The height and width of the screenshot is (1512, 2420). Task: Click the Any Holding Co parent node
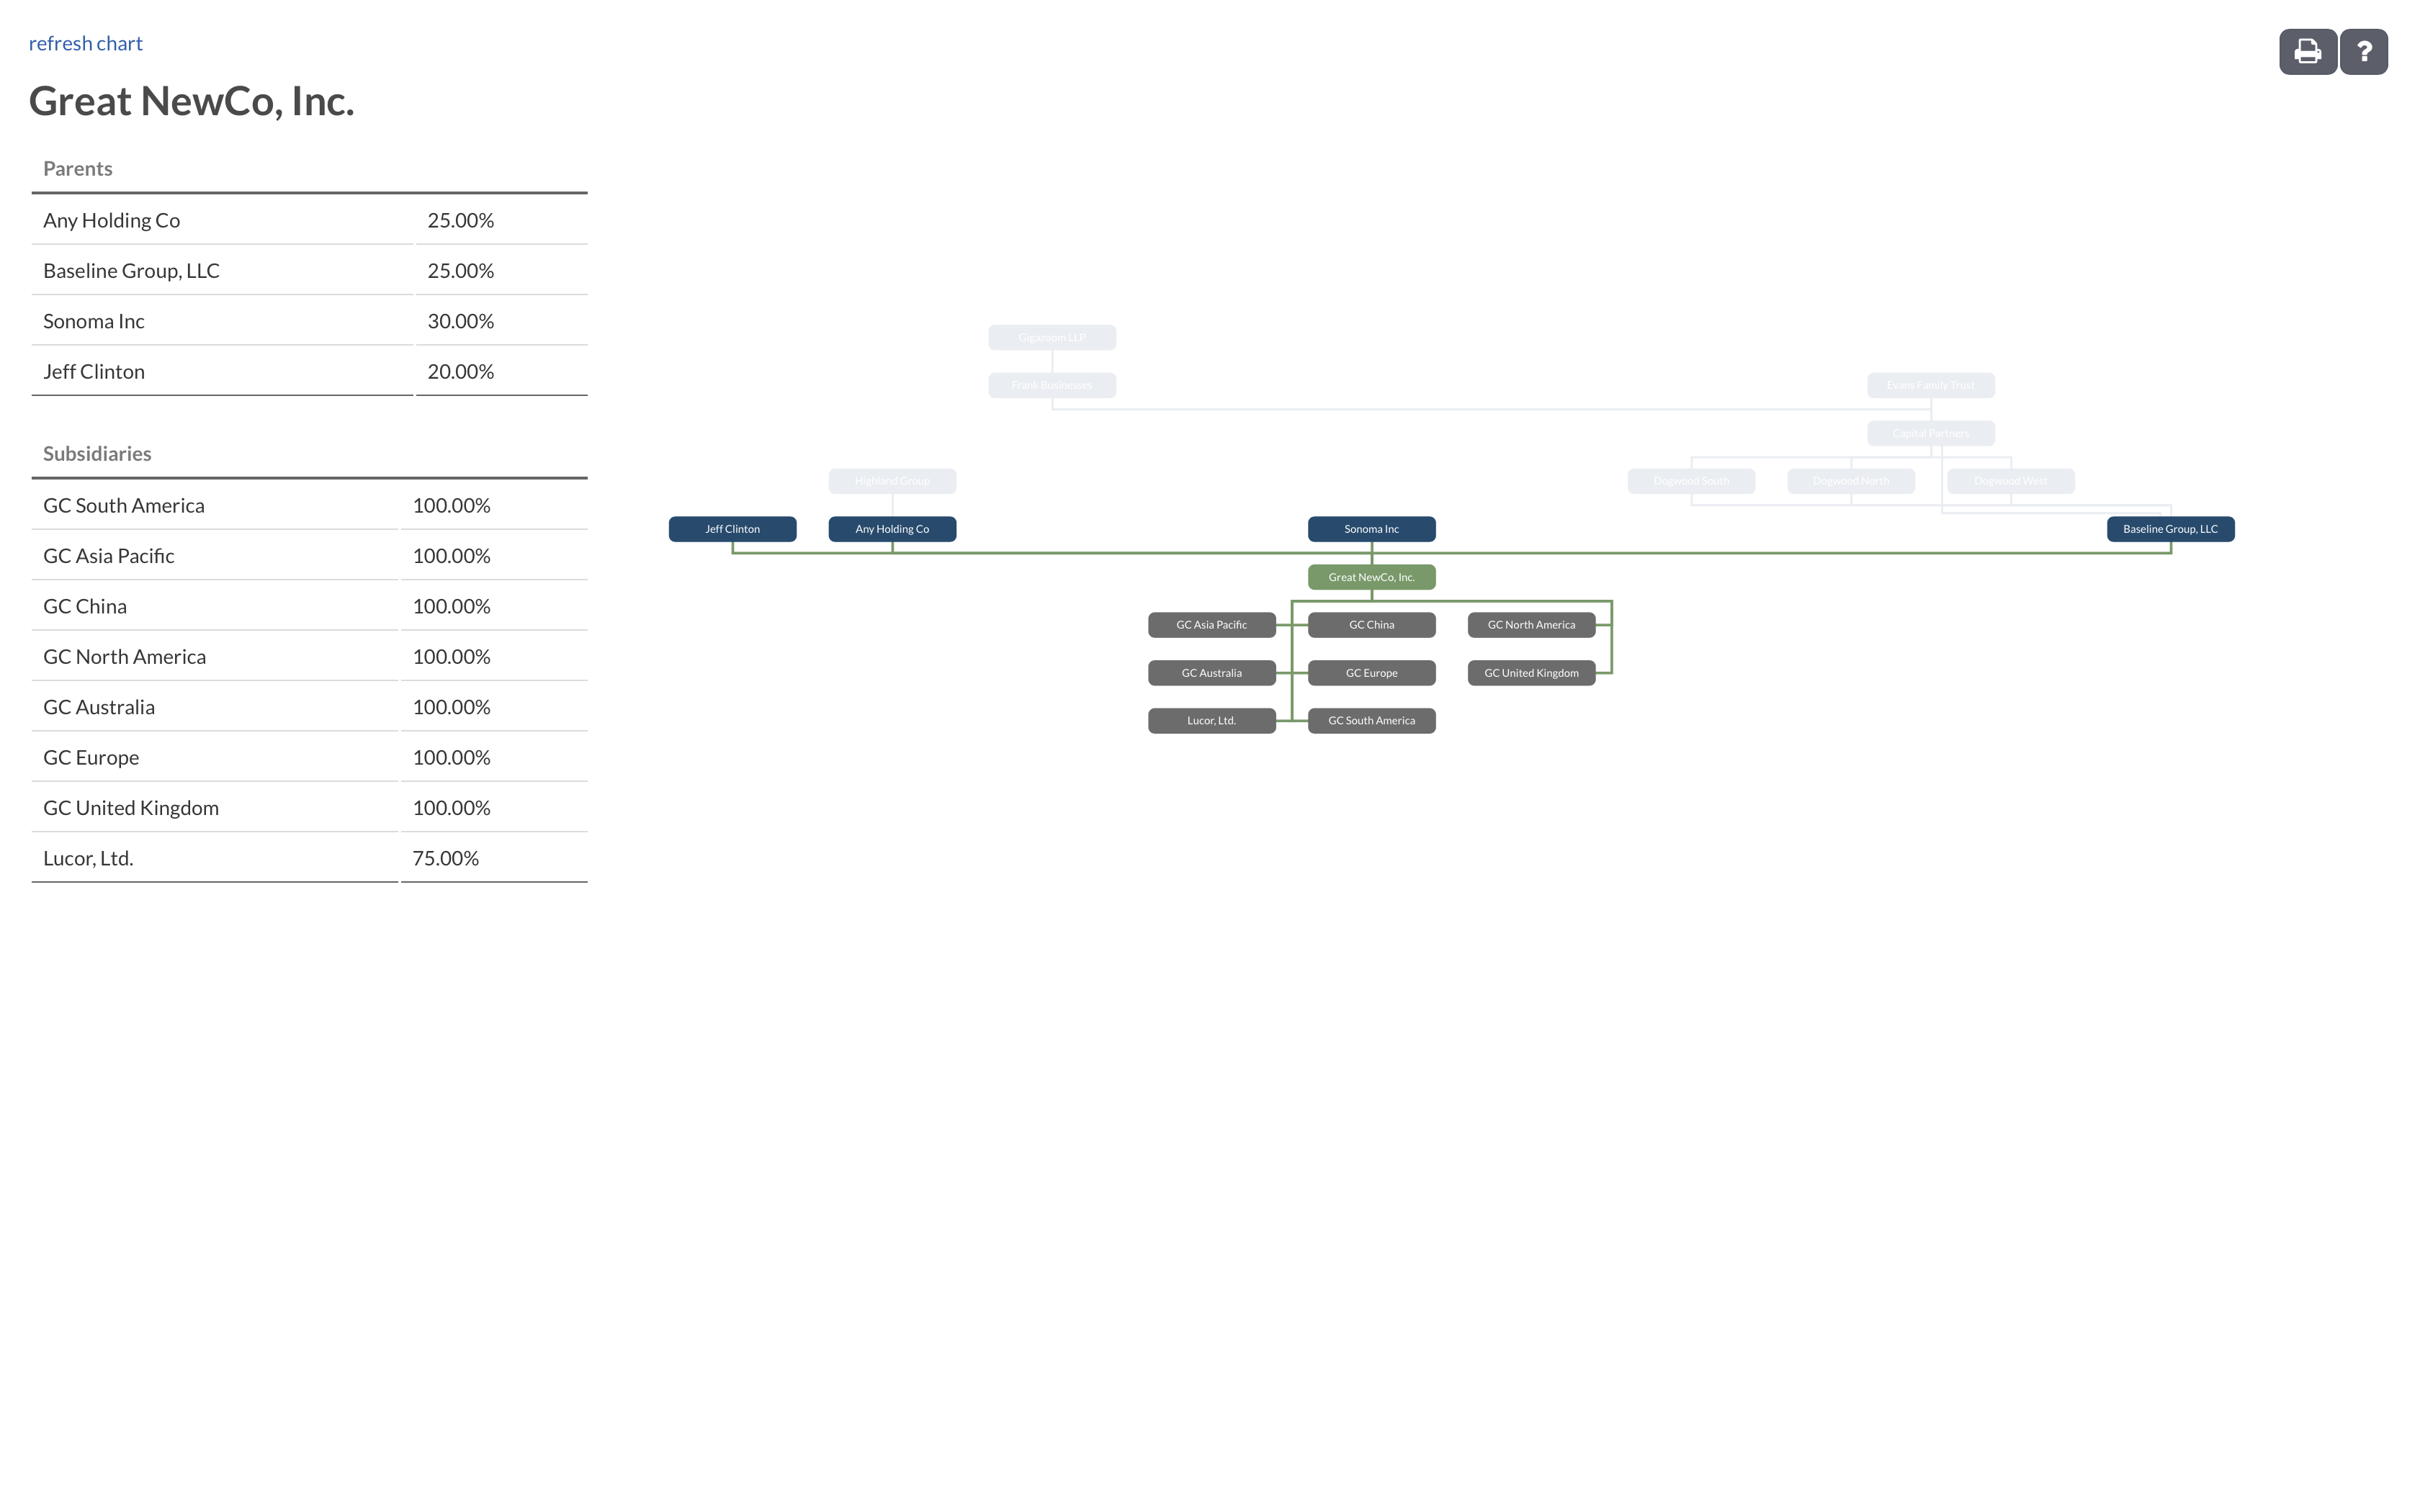[x=890, y=528]
